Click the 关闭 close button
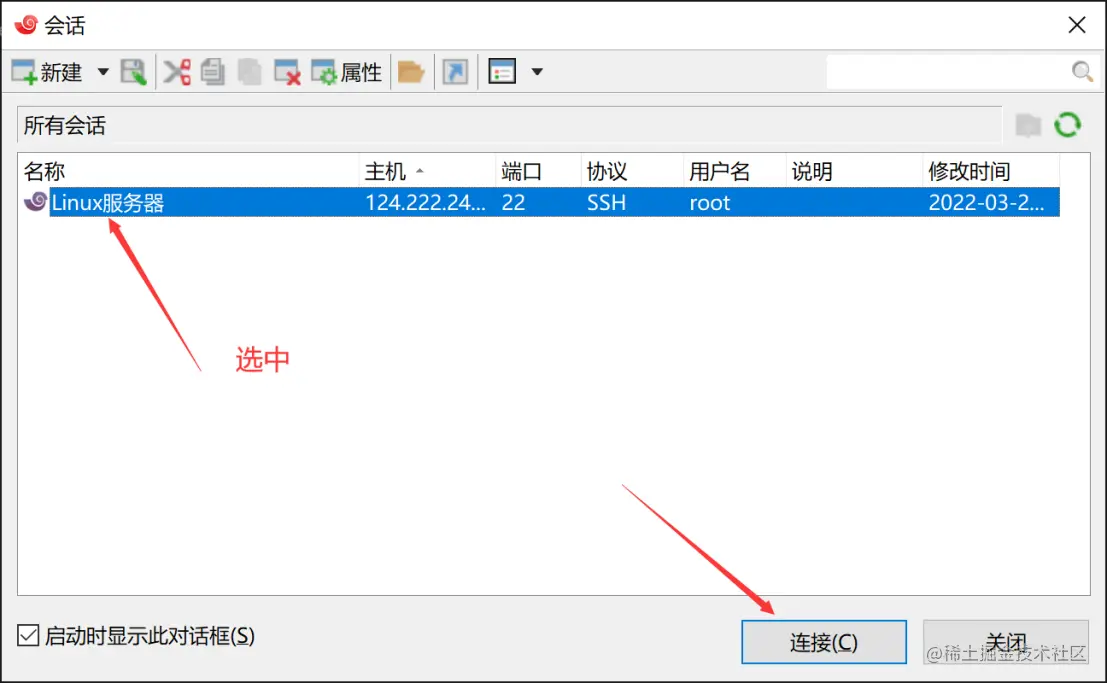Viewport: 1107px width, 684px height. click(x=1006, y=642)
